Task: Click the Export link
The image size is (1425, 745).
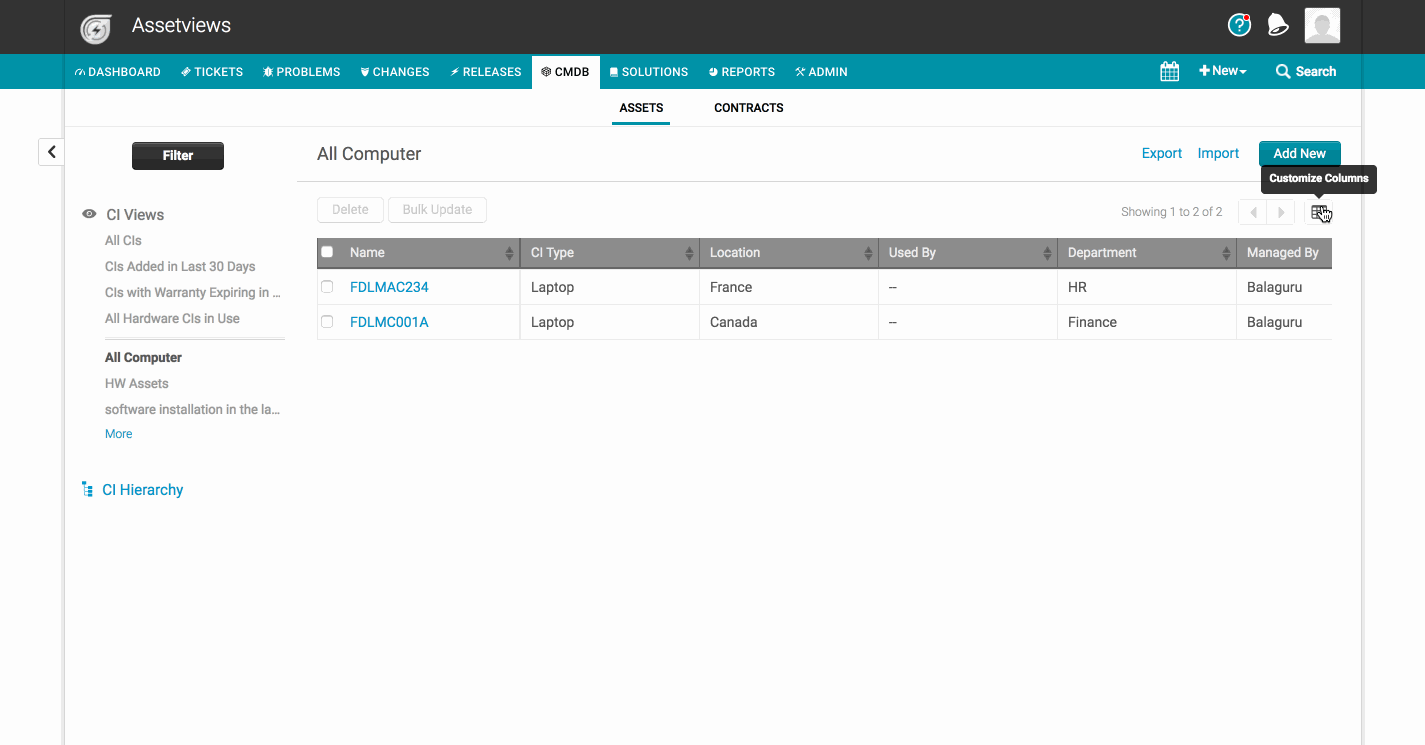Action: 1162,153
